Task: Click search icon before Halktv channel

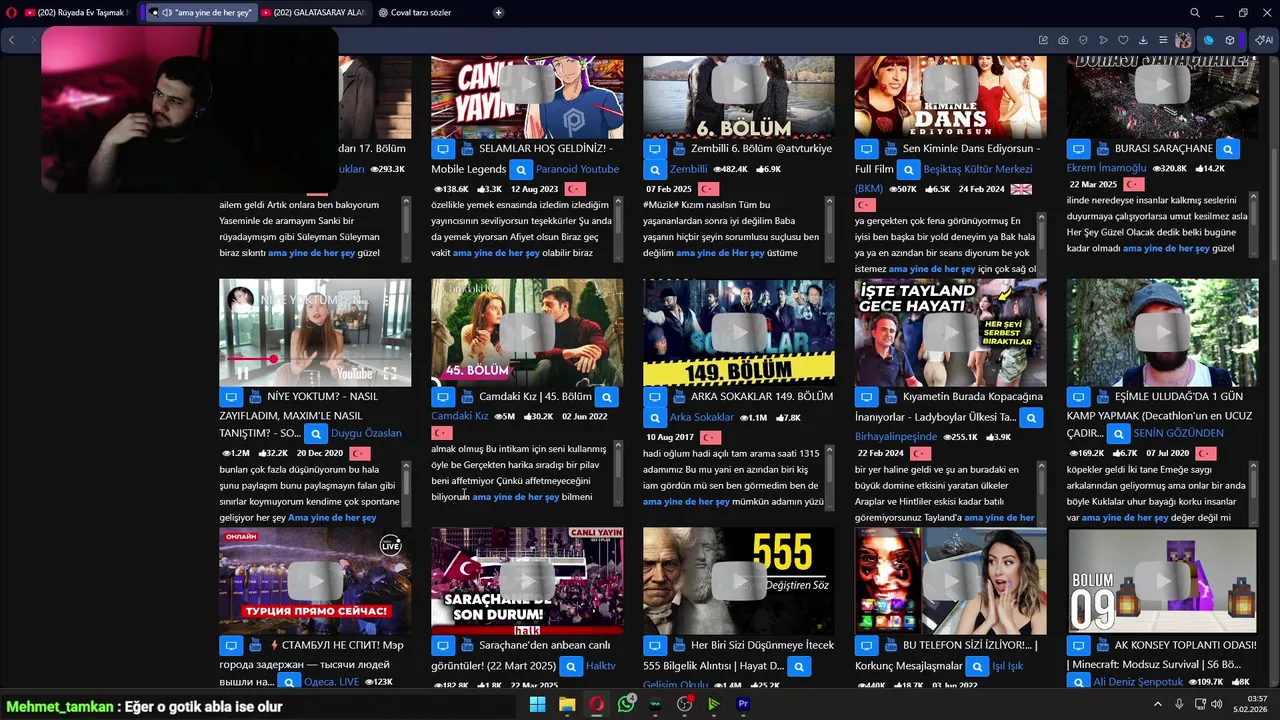Action: click(x=570, y=665)
